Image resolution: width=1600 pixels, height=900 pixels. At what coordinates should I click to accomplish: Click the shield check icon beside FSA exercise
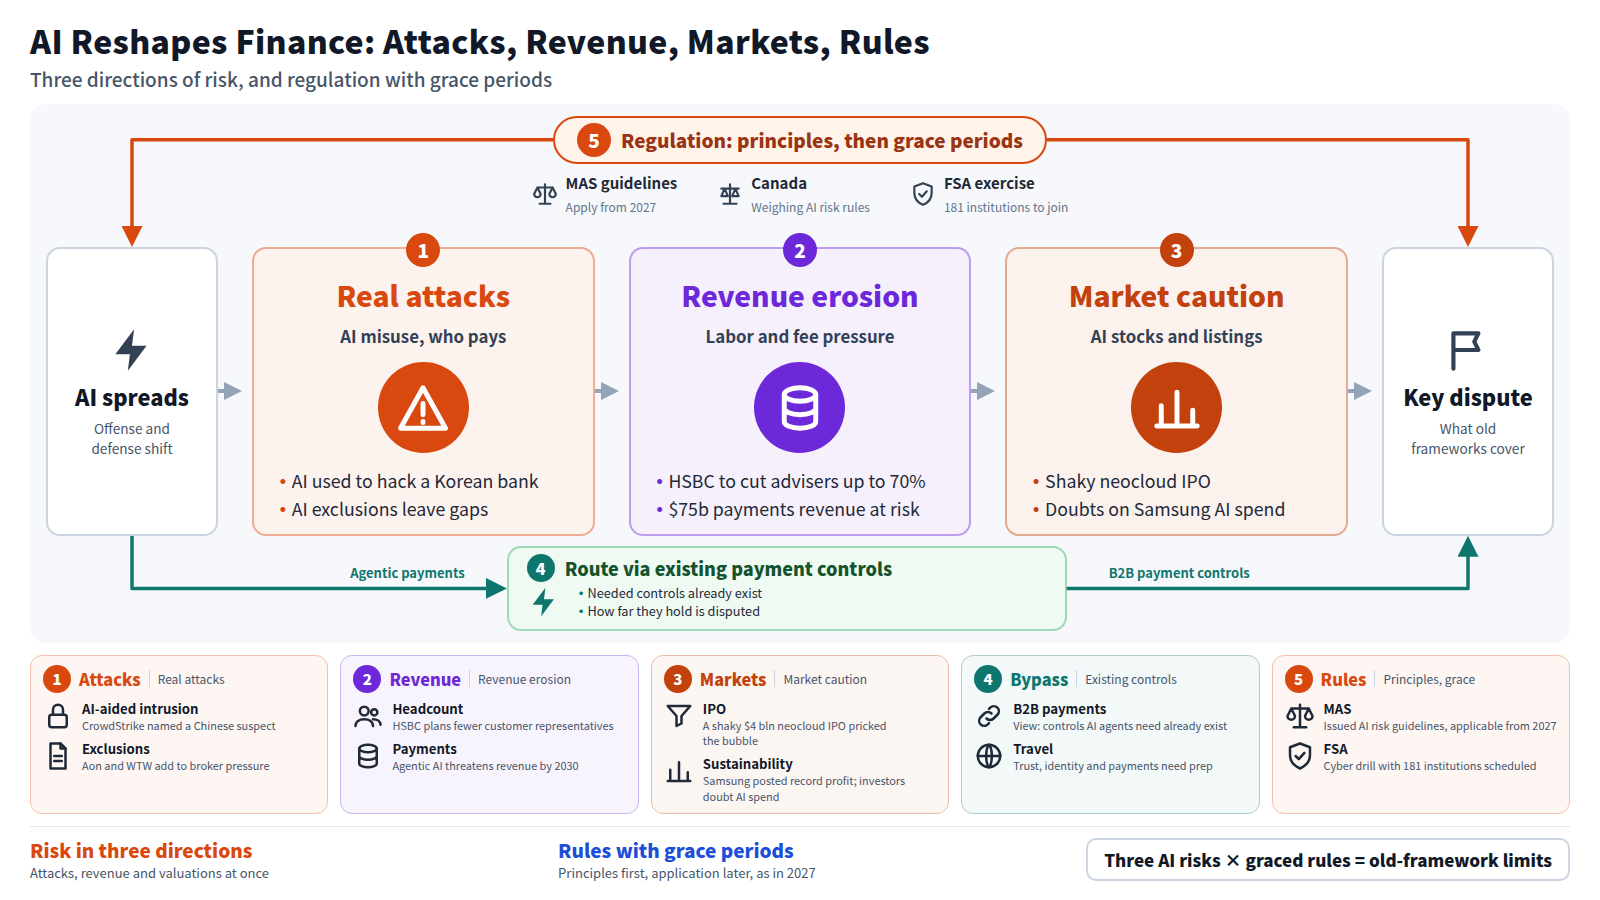coord(923,194)
